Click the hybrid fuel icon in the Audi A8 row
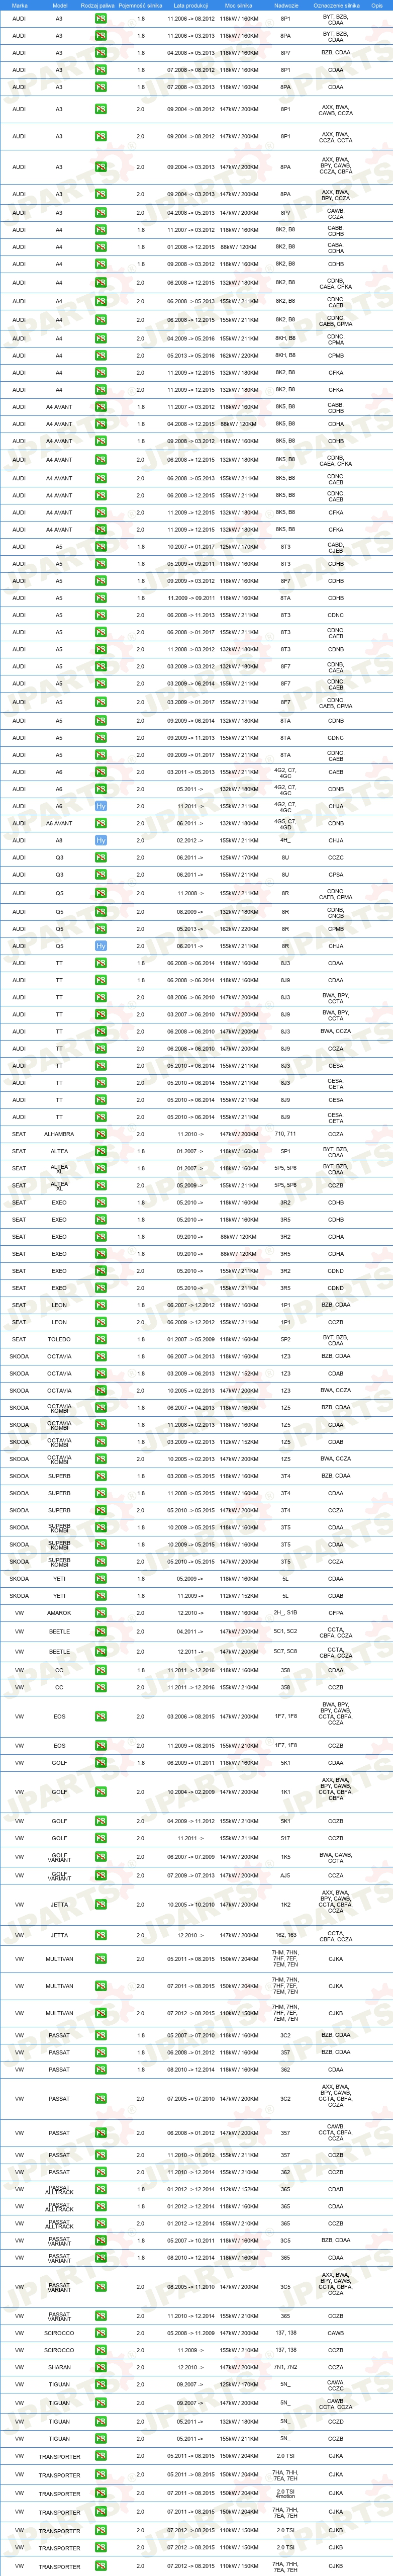The height and width of the screenshot is (2576, 393). coord(101,840)
